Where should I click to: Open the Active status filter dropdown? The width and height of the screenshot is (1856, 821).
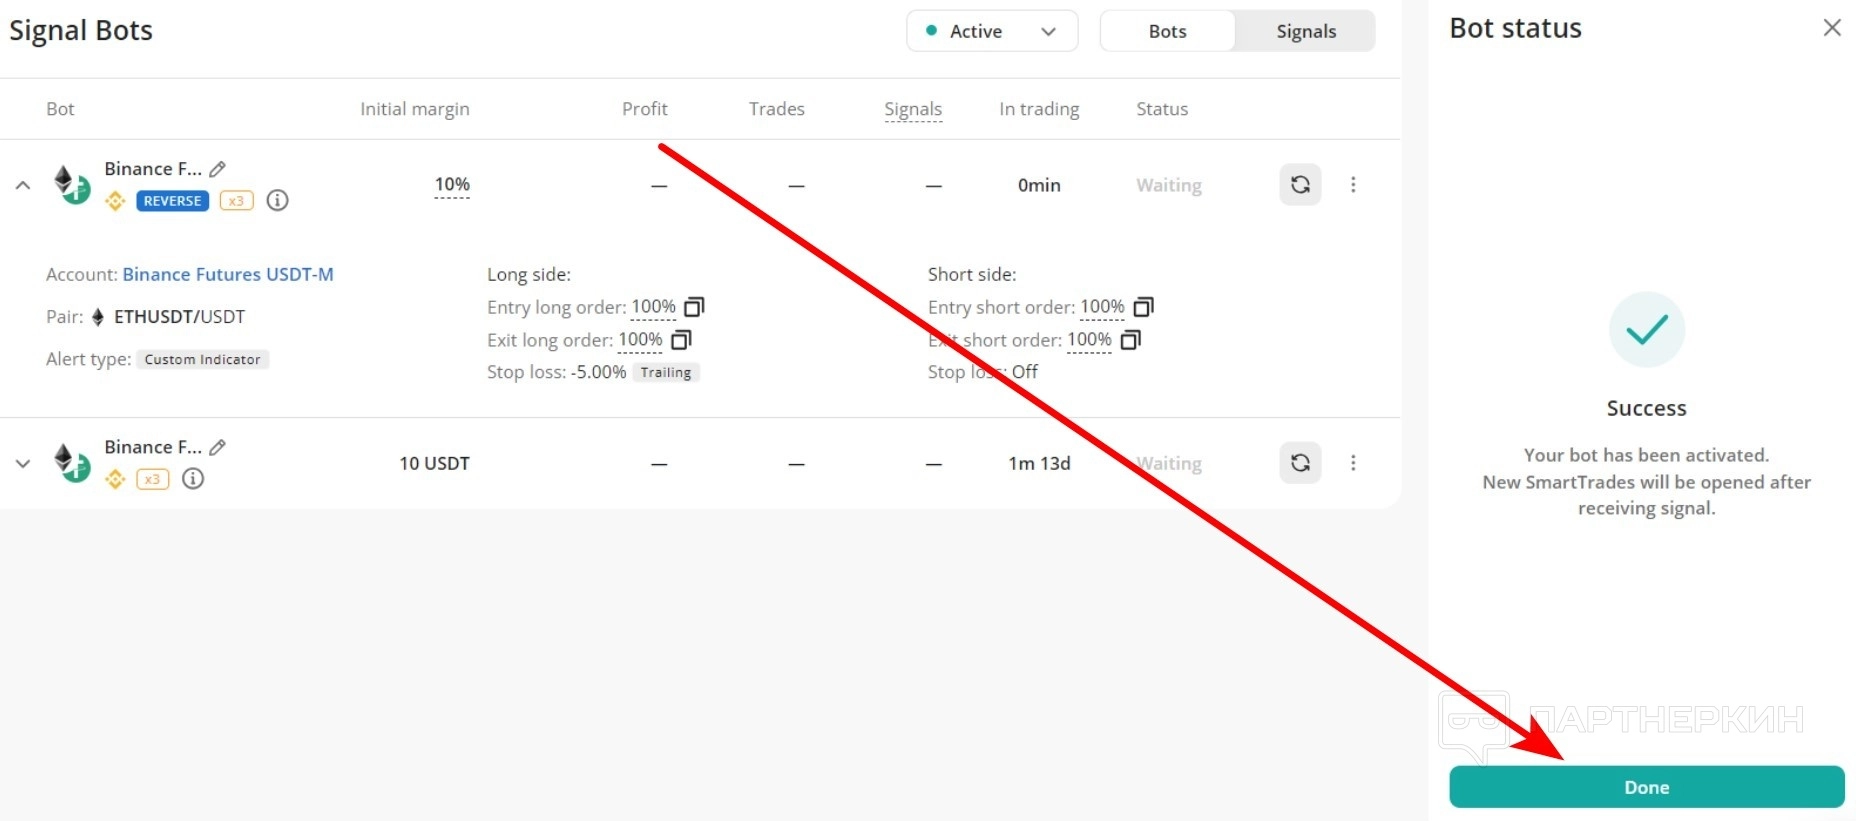tap(992, 31)
